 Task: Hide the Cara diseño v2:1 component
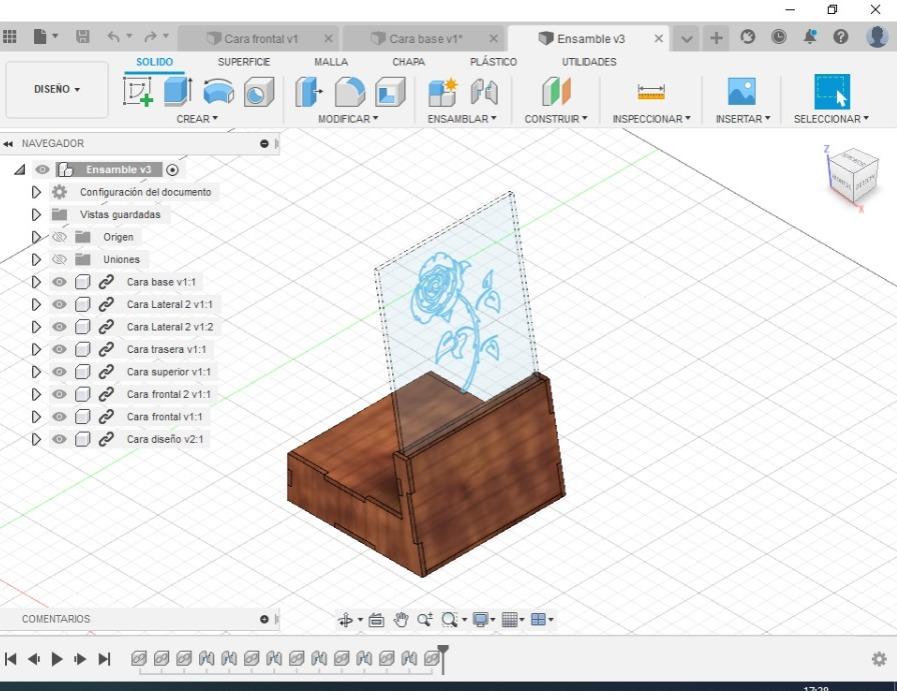(59, 439)
